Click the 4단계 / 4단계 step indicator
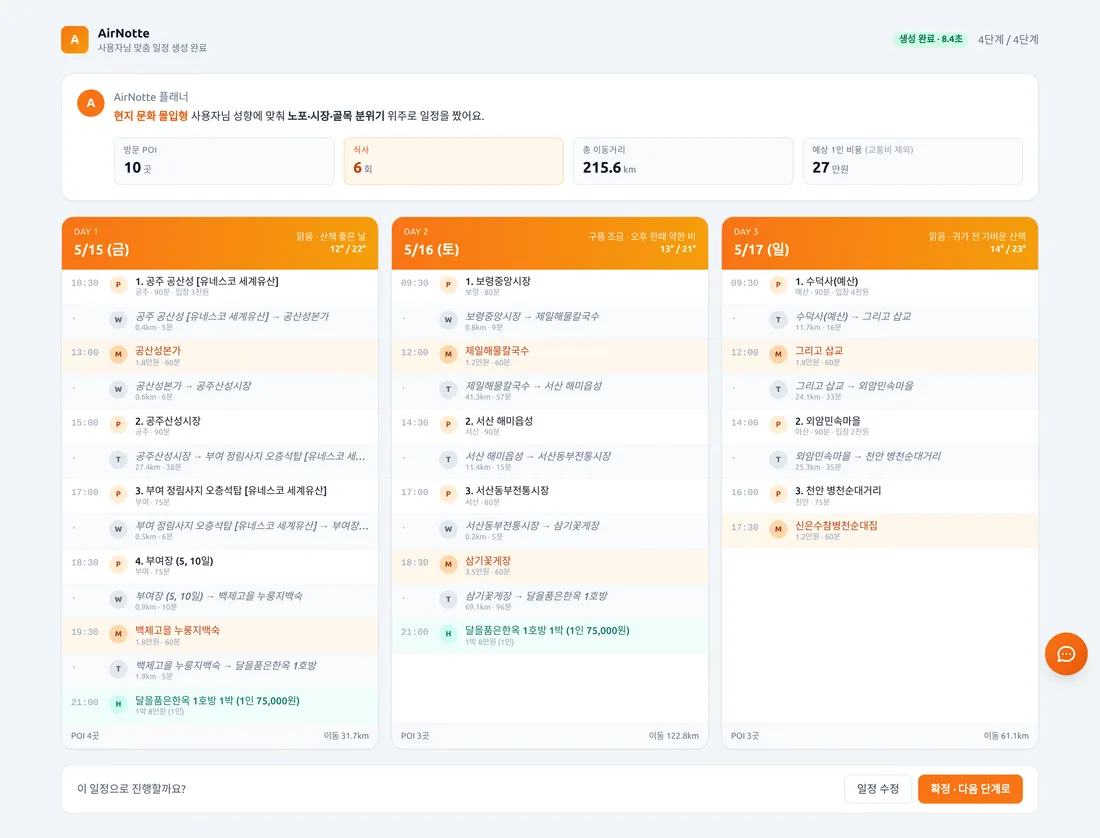1100x838 pixels. (x=1008, y=40)
